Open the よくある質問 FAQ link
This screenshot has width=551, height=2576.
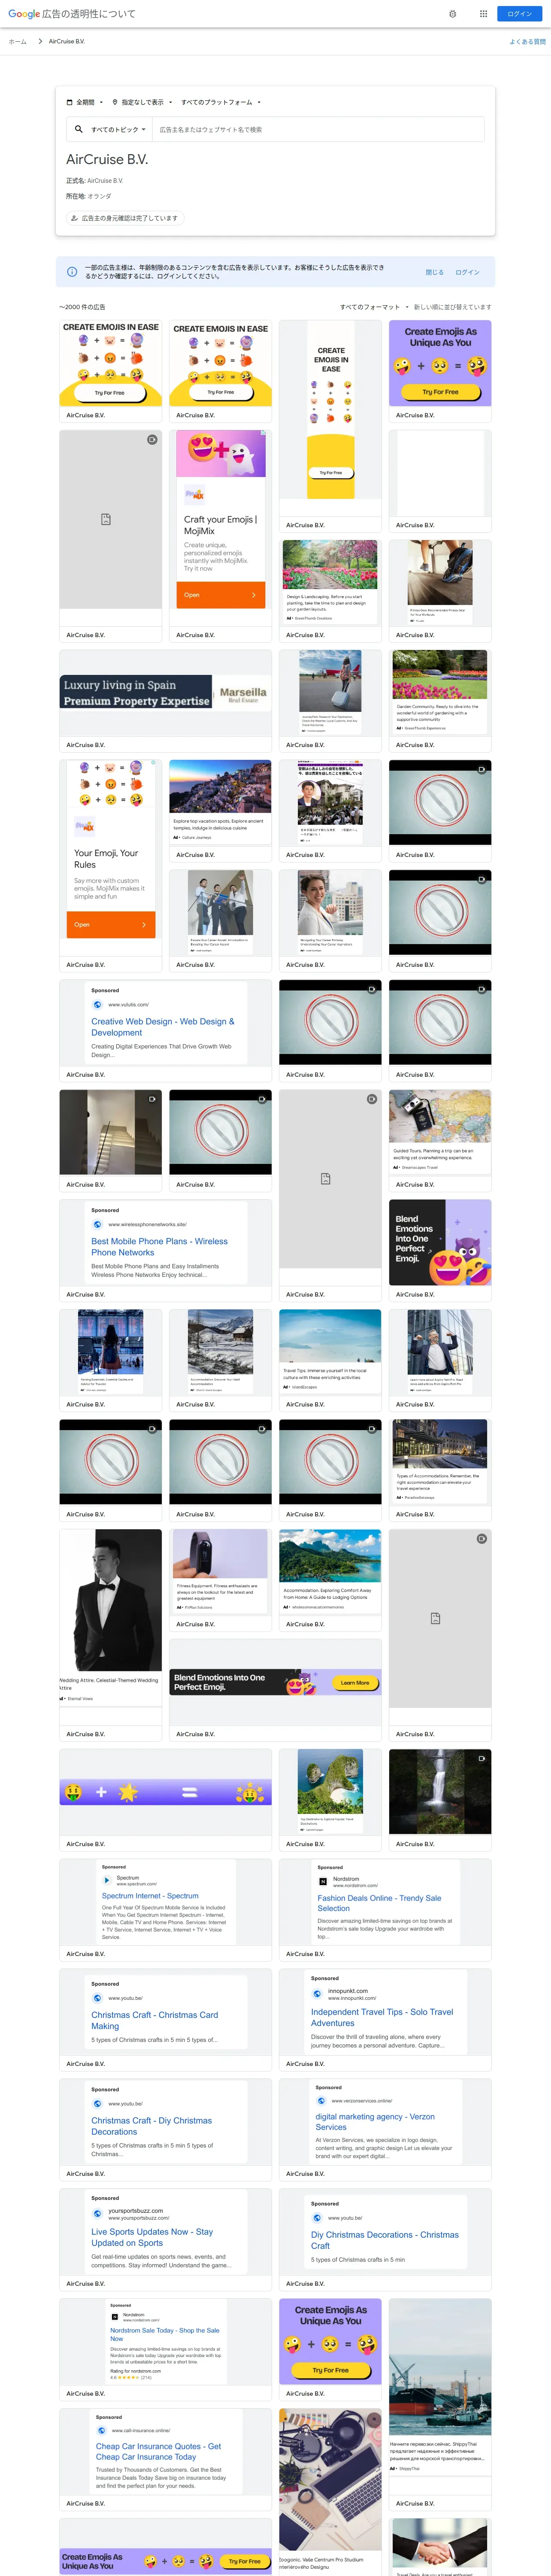click(x=528, y=42)
